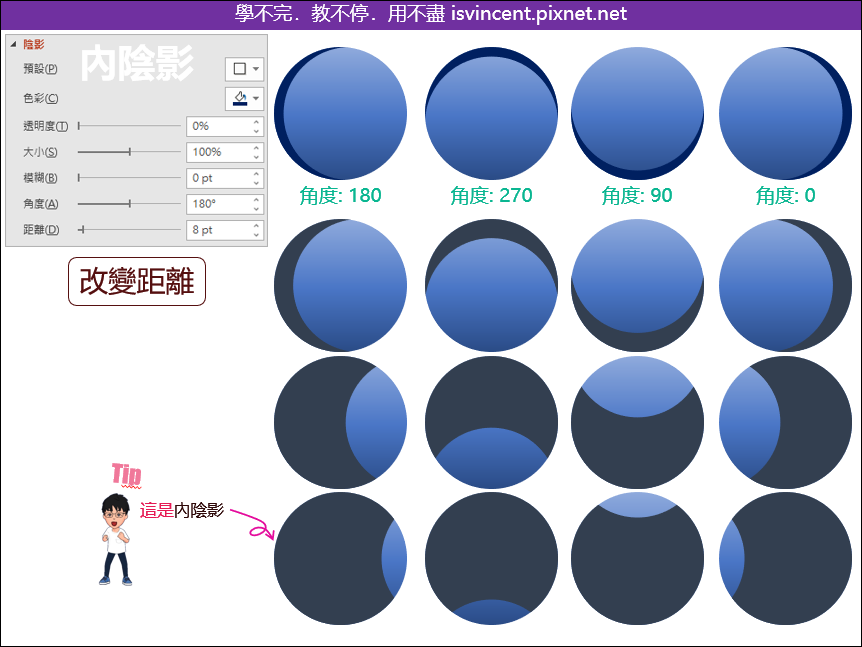Click the 距離(D) distance slider handle
Image resolution: width=862 pixels, height=647 pixels.
(x=82, y=229)
